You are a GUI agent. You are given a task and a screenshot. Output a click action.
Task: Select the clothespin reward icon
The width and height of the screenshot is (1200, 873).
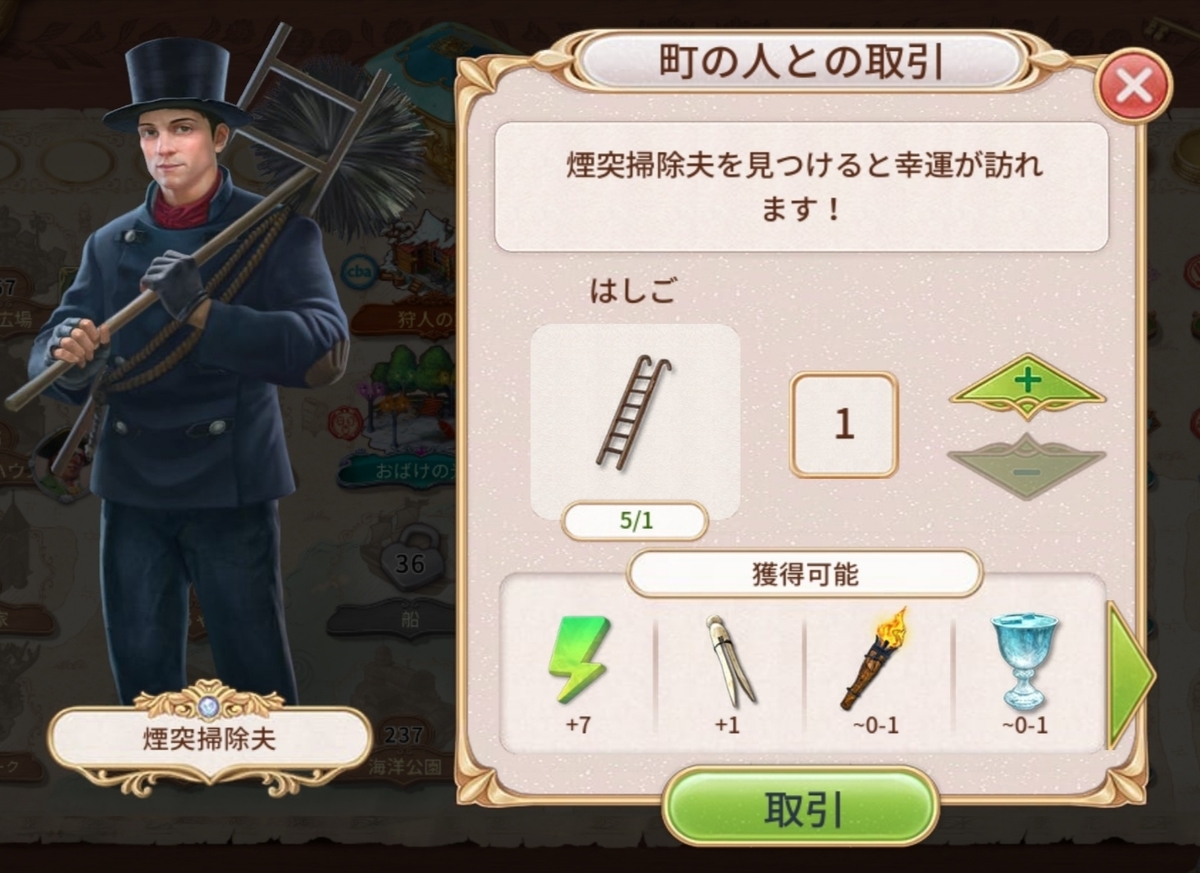[733, 661]
